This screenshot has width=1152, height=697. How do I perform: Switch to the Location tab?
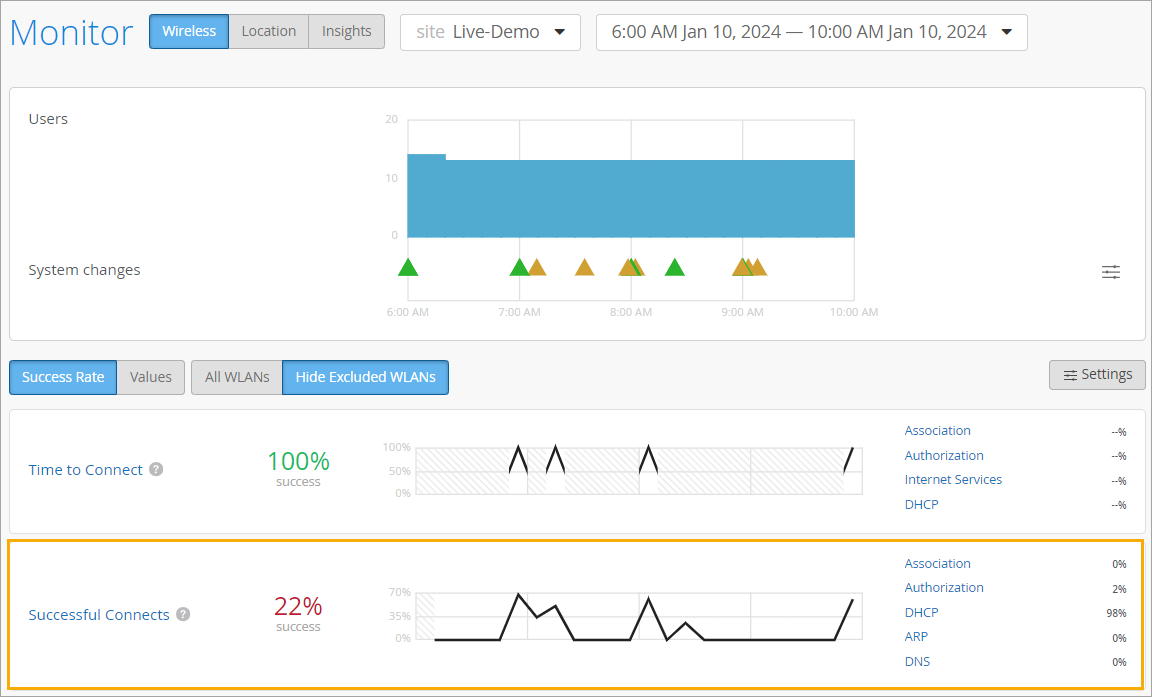point(268,31)
